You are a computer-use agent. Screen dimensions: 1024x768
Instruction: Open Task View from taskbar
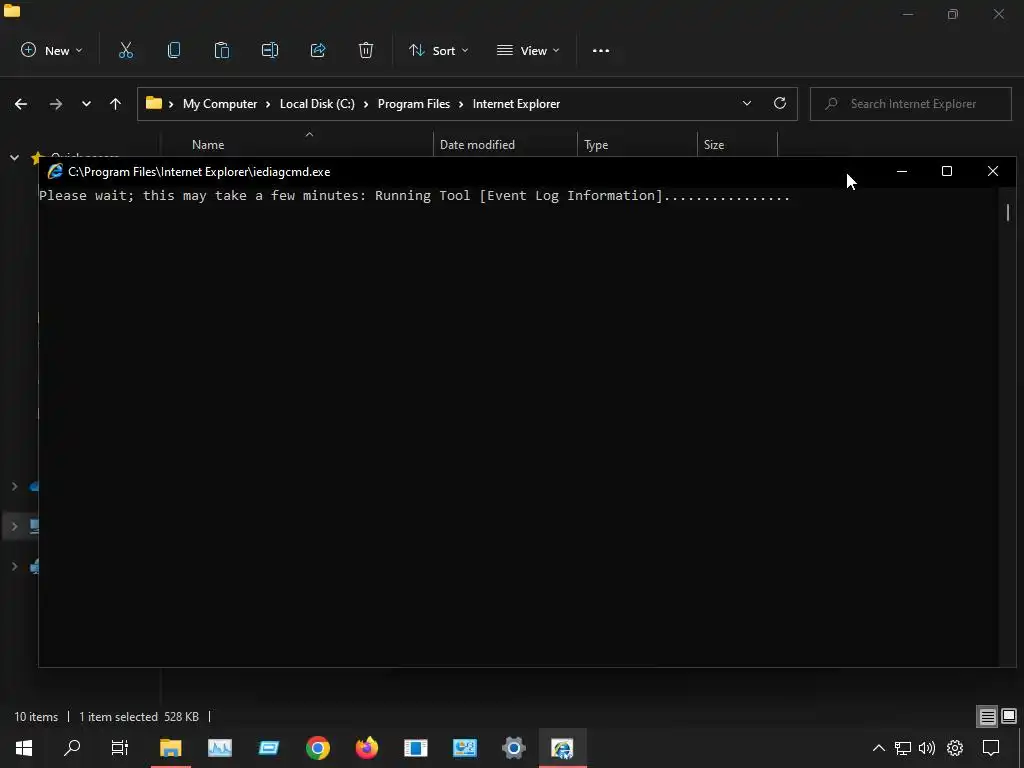pos(120,748)
